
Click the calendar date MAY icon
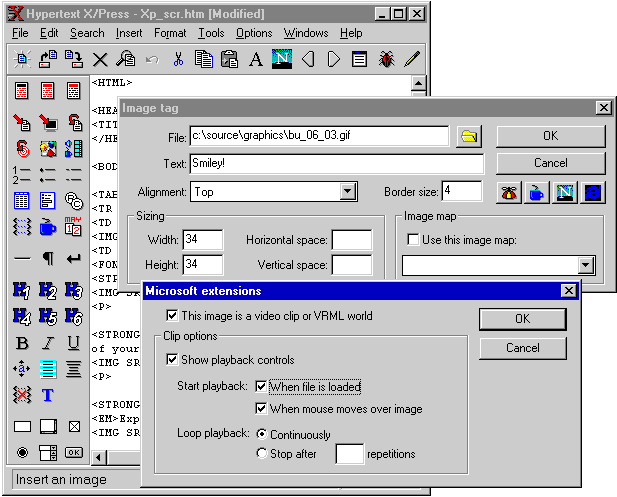point(74,226)
